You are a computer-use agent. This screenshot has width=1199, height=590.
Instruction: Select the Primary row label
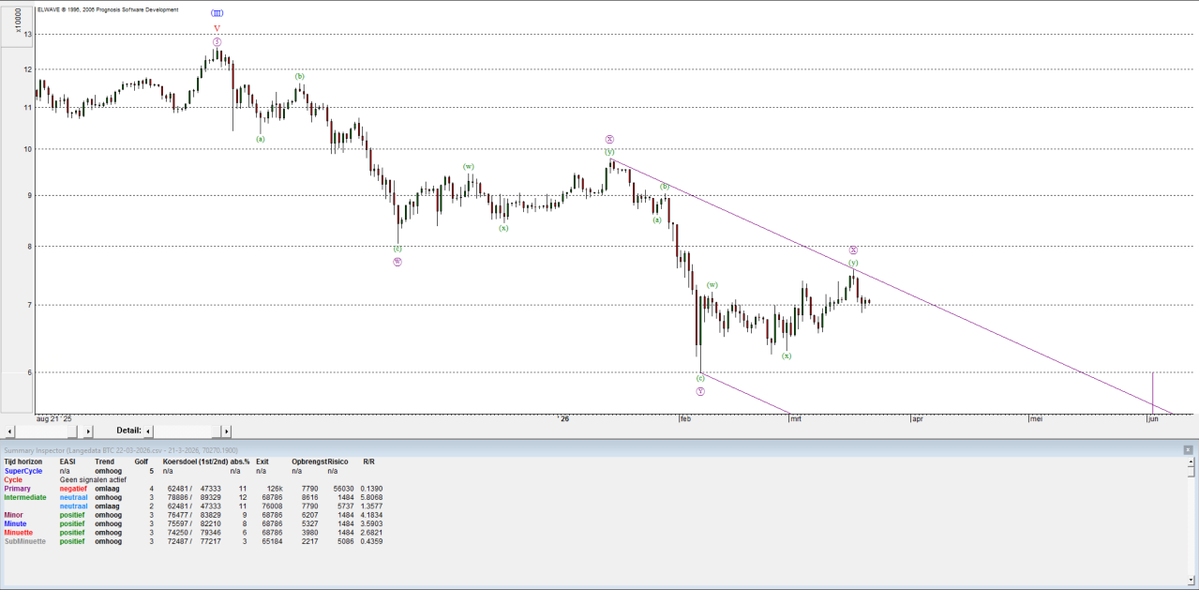coord(18,488)
